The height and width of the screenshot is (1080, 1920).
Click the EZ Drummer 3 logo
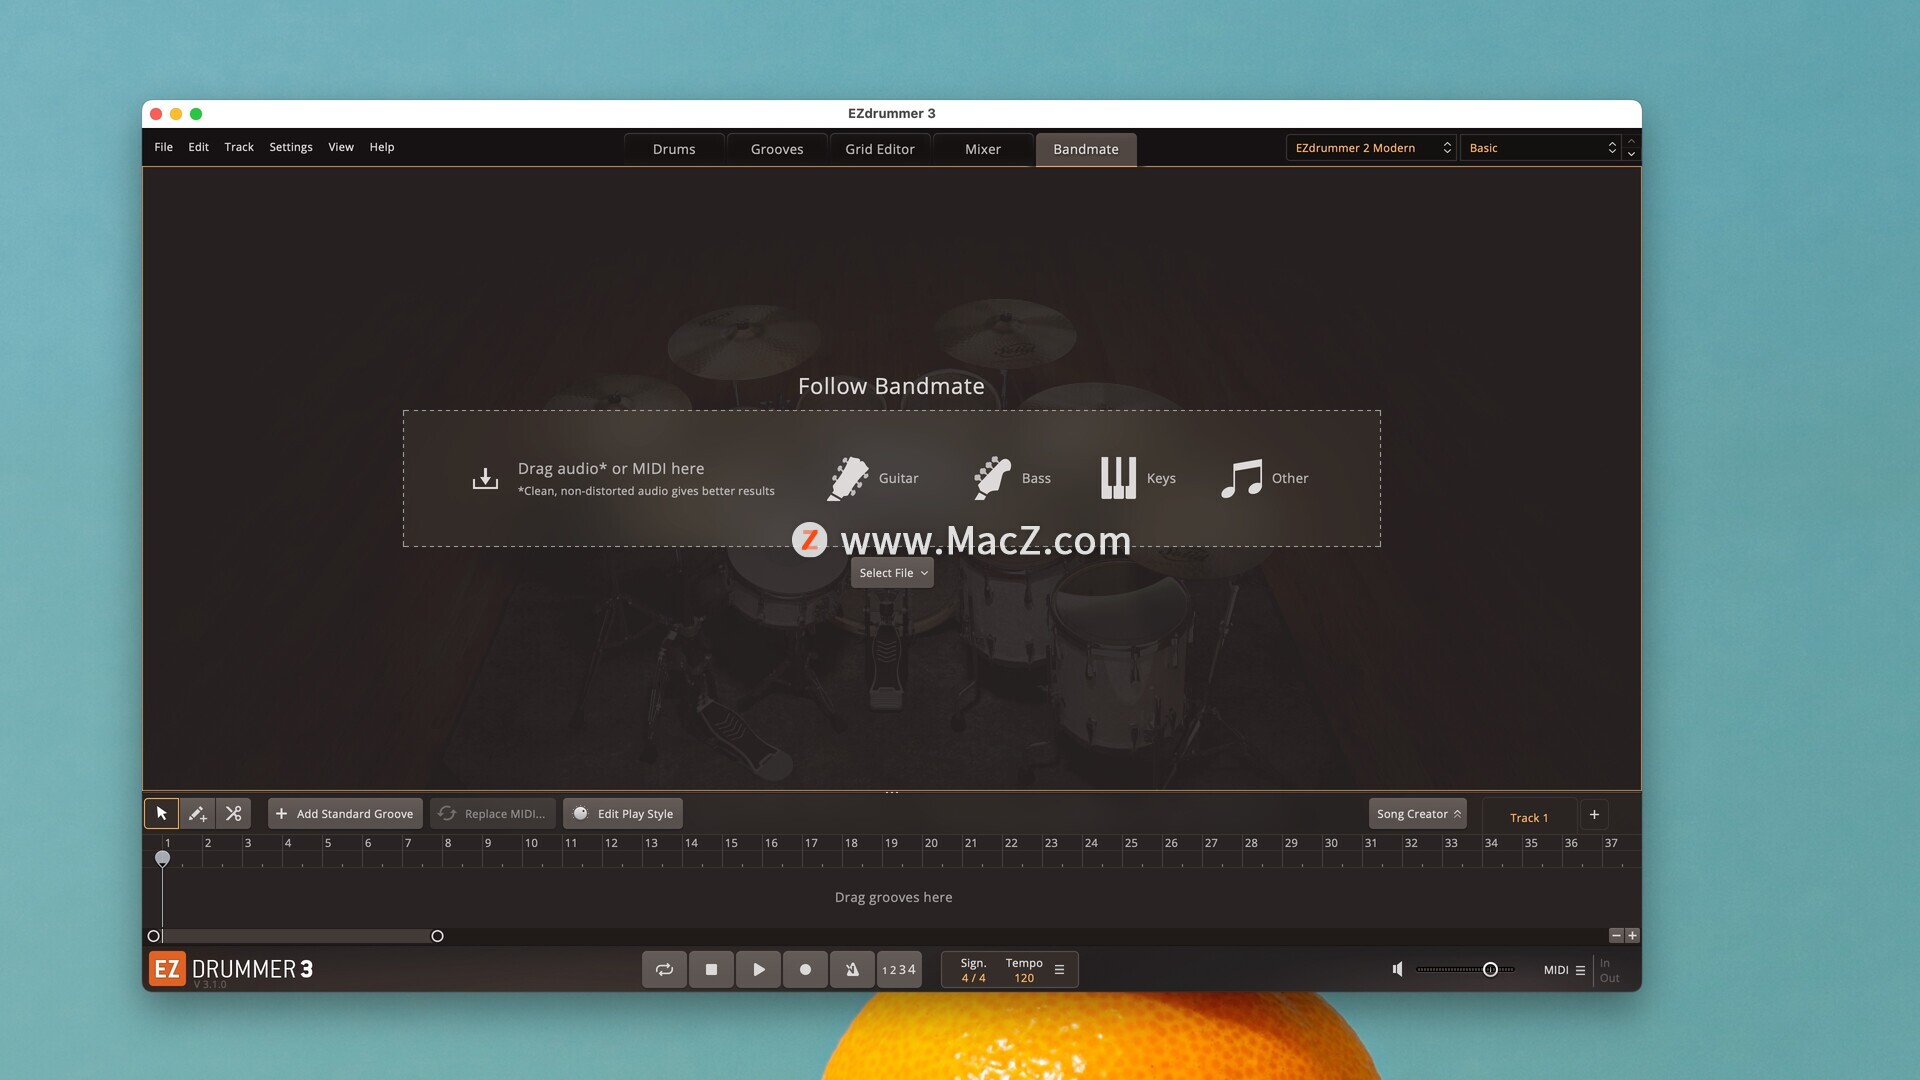(x=231, y=969)
